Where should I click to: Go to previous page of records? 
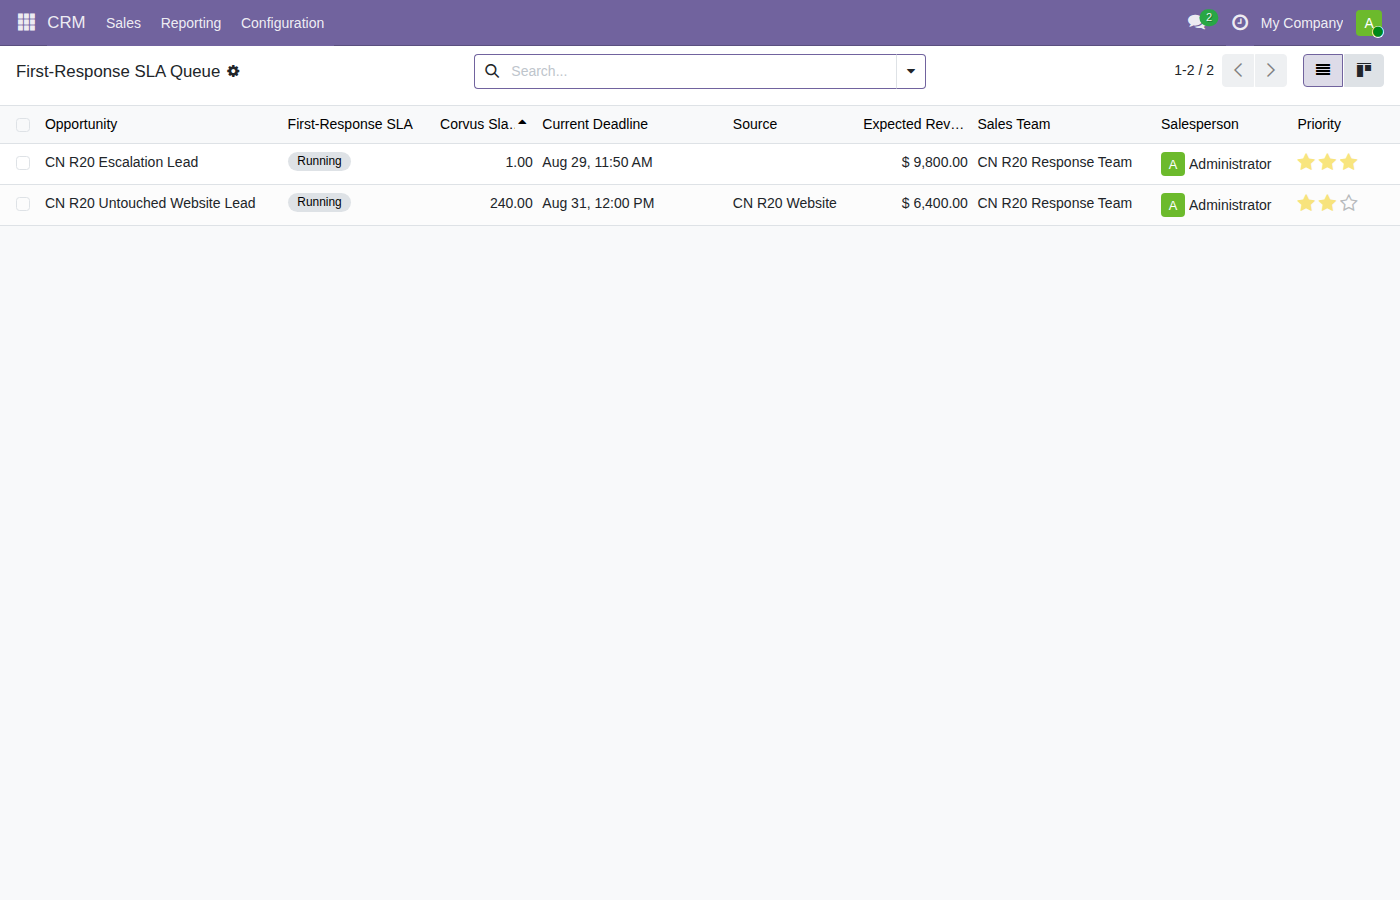click(x=1238, y=70)
